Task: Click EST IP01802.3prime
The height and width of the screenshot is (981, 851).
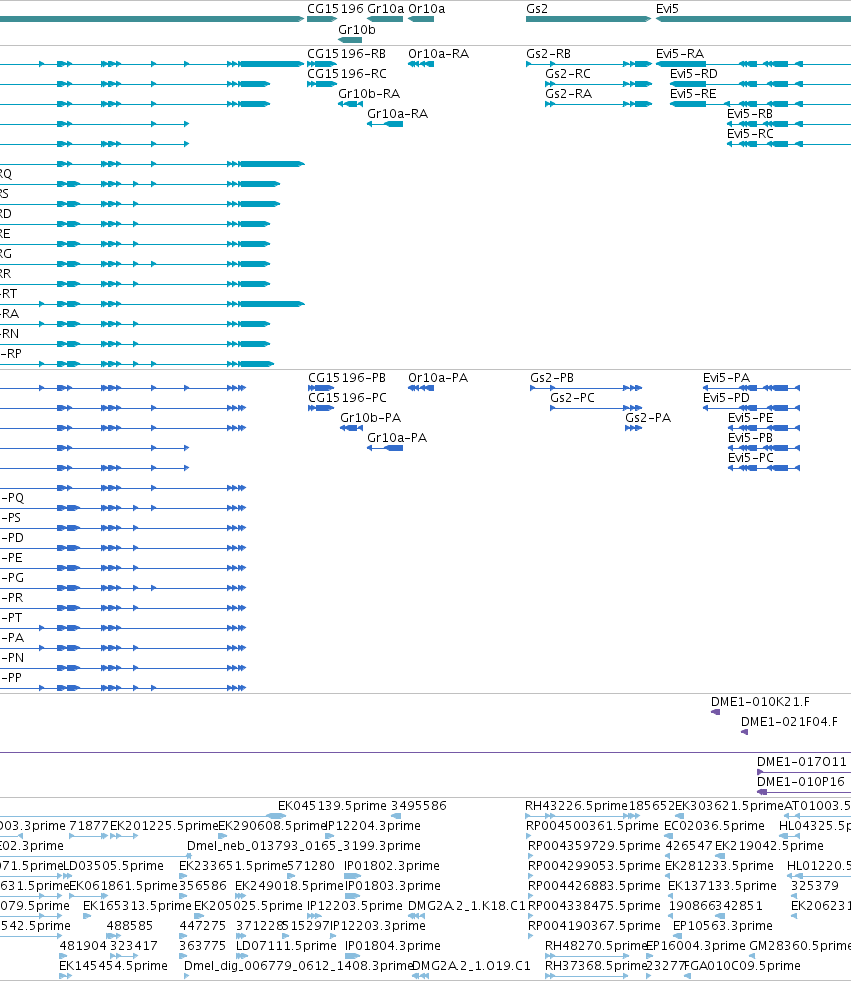Action: click(x=392, y=866)
